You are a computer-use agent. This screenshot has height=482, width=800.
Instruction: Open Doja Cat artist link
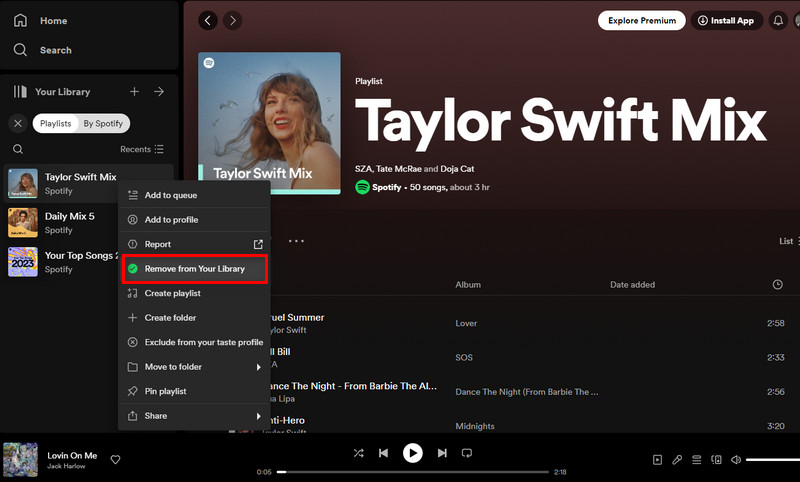(x=457, y=169)
